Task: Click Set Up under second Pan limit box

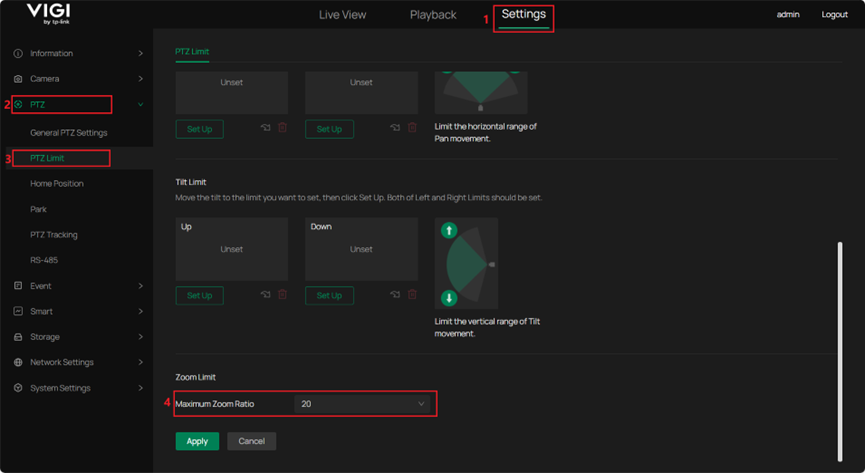Action: 329,129
